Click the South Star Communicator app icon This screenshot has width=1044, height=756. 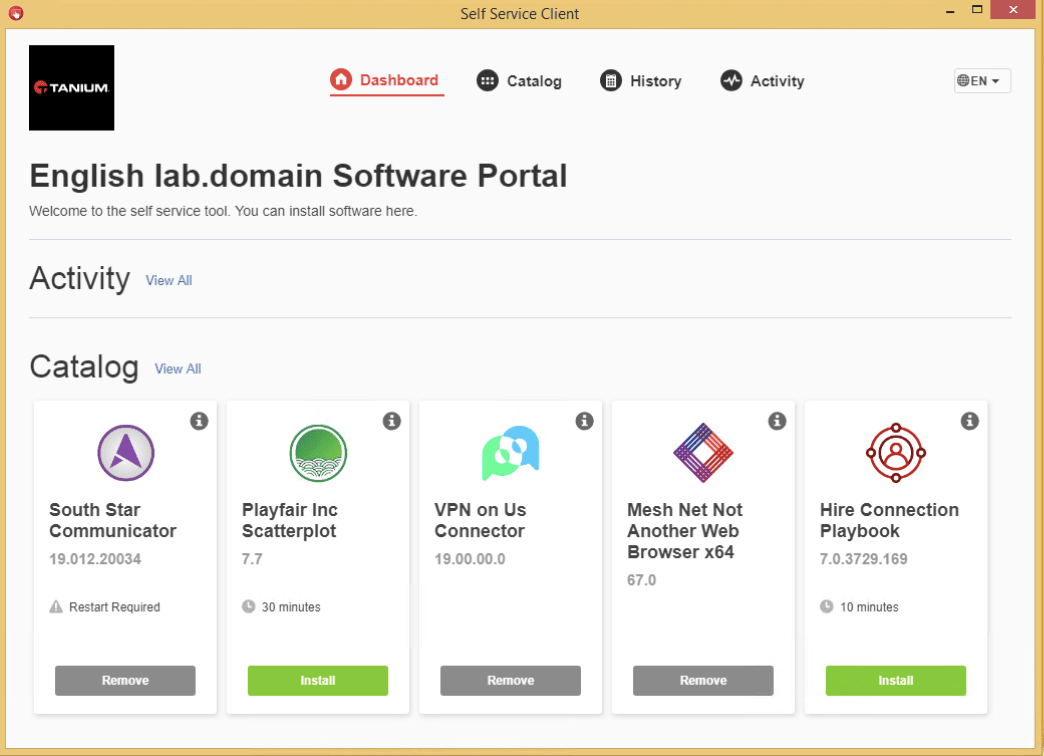pos(124,452)
